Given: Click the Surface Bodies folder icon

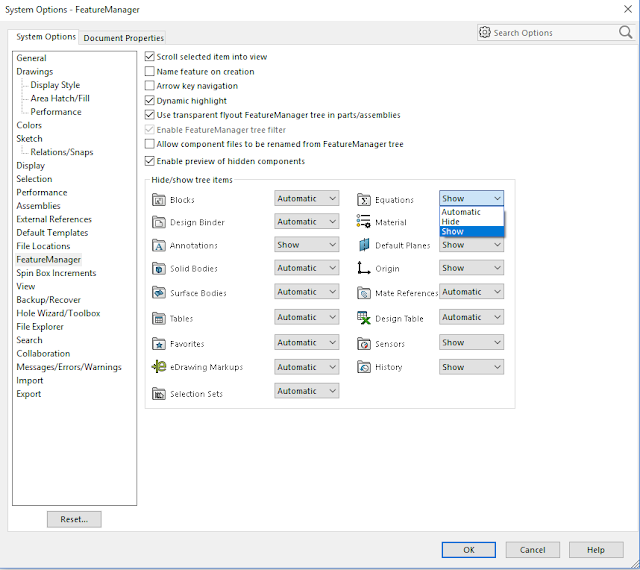Looking at the screenshot, I should [159, 293].
